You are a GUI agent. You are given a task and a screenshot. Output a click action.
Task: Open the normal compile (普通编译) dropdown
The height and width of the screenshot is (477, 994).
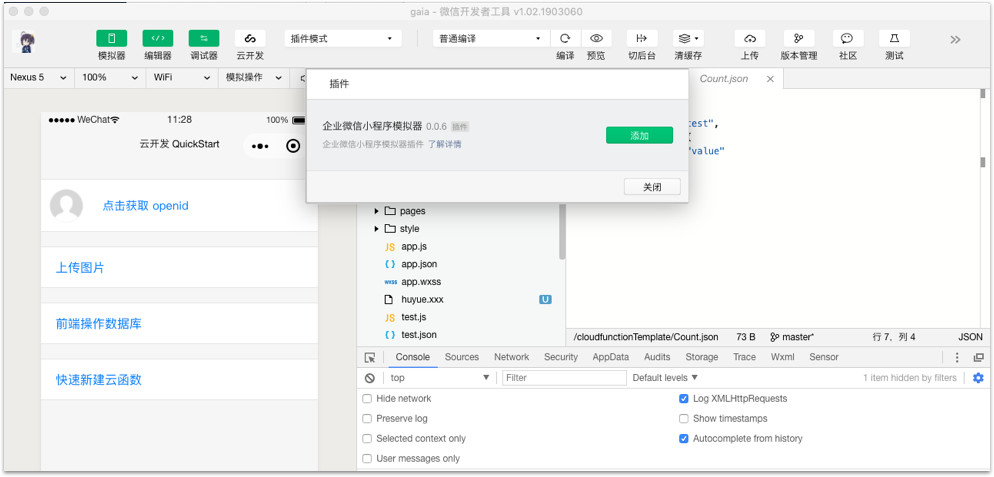tap(491, 39)
